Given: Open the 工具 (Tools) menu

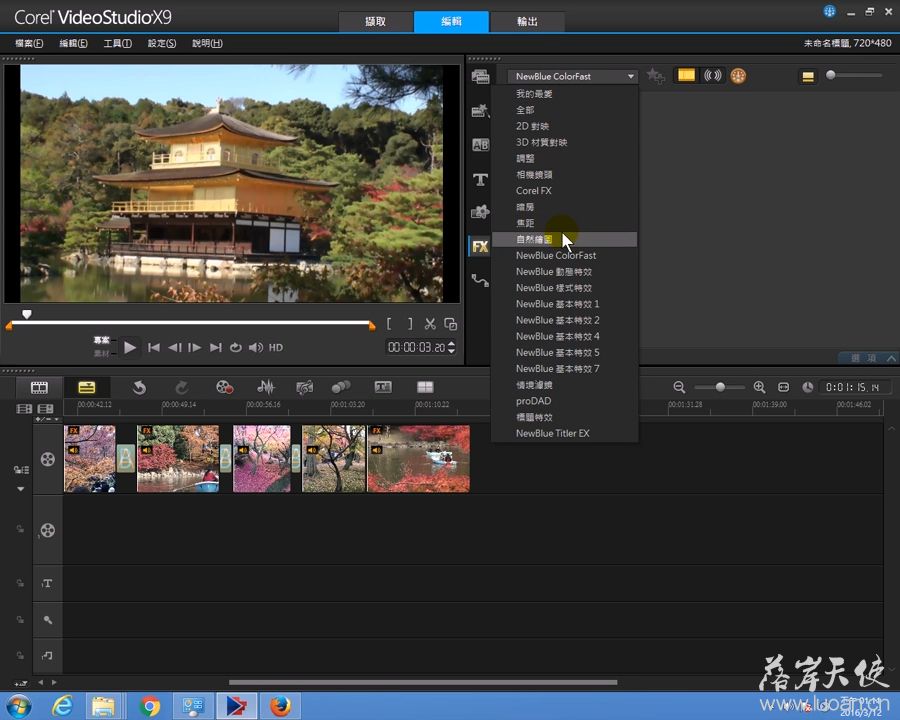Looking at the screenshot, I should [117, 43].
